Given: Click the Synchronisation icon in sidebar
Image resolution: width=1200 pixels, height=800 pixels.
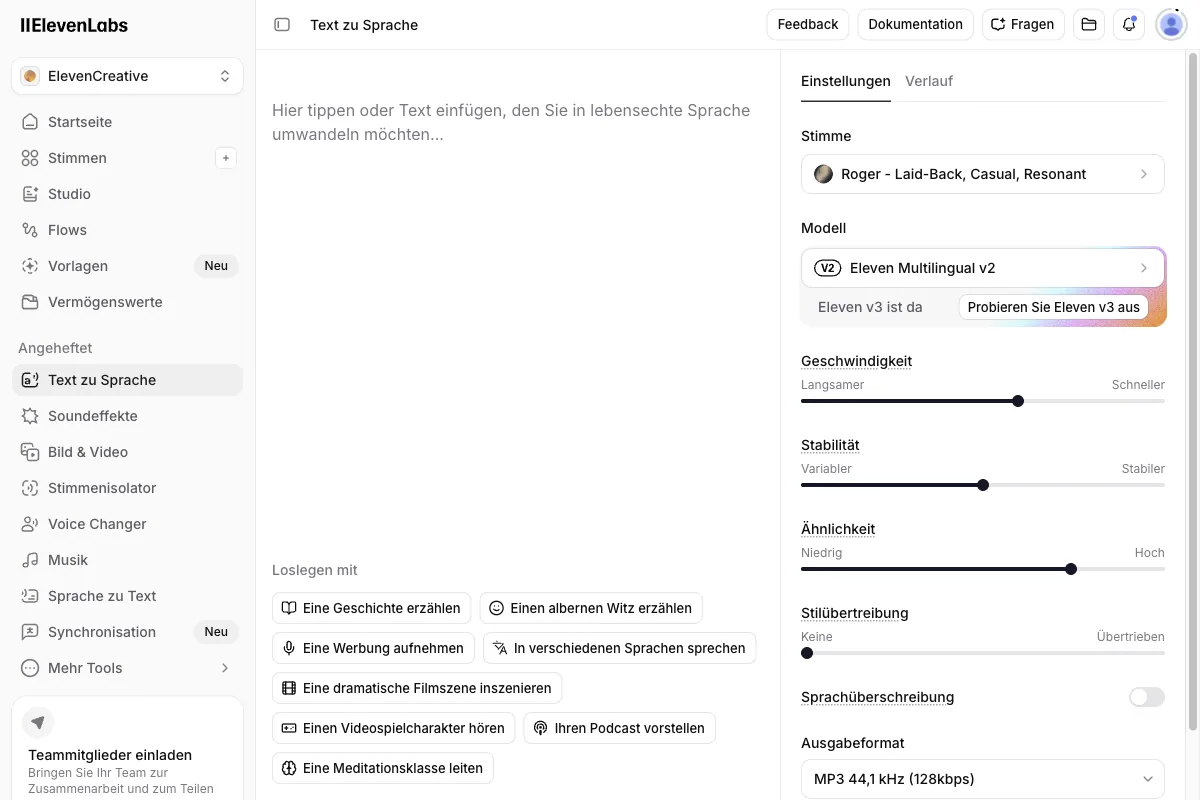Looking at the screenshot, I should [30, 632].
